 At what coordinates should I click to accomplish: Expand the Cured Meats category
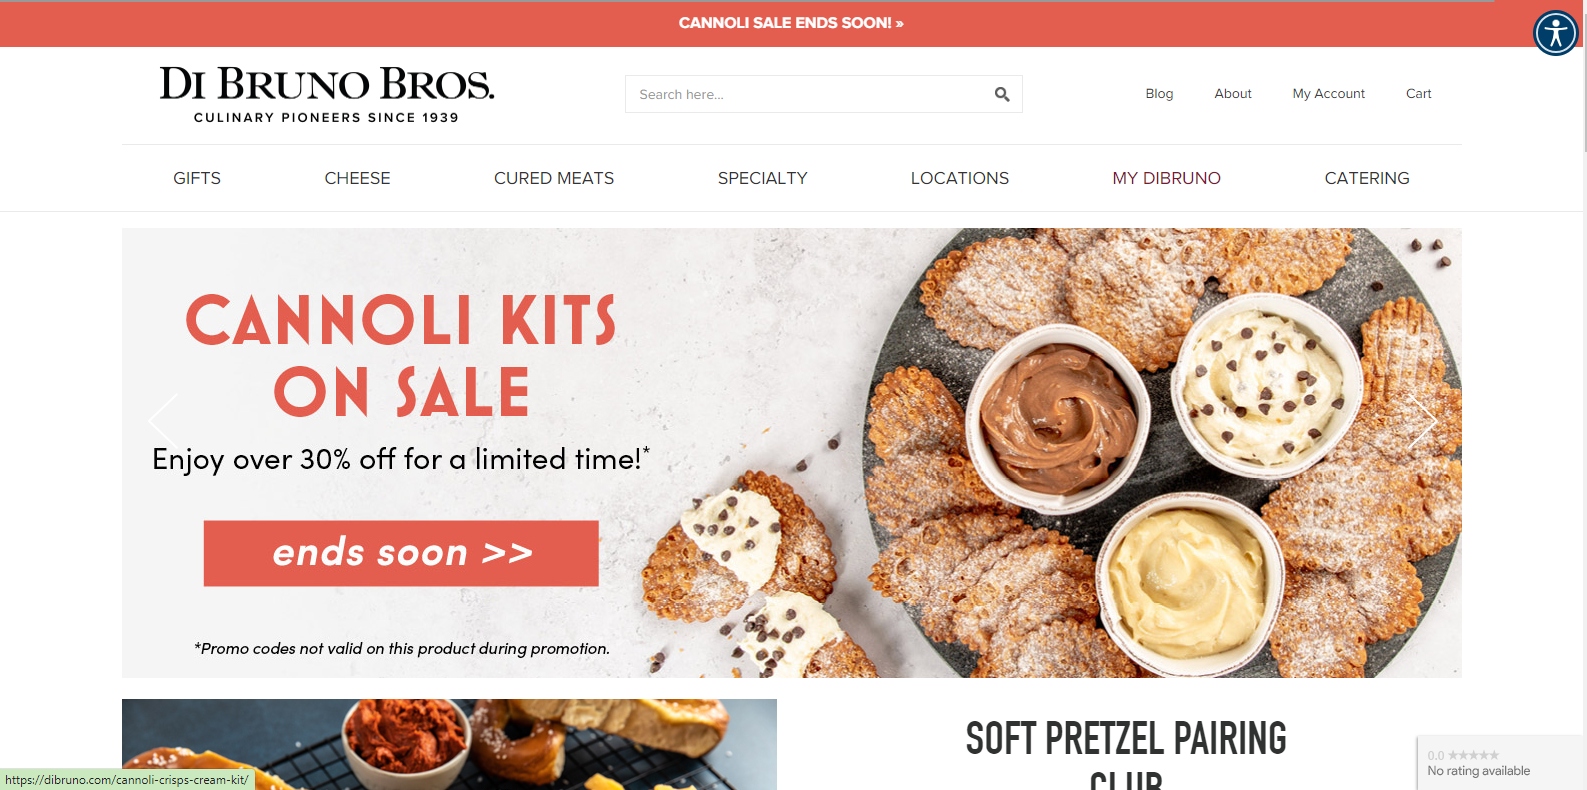click(x=554, y=178)
